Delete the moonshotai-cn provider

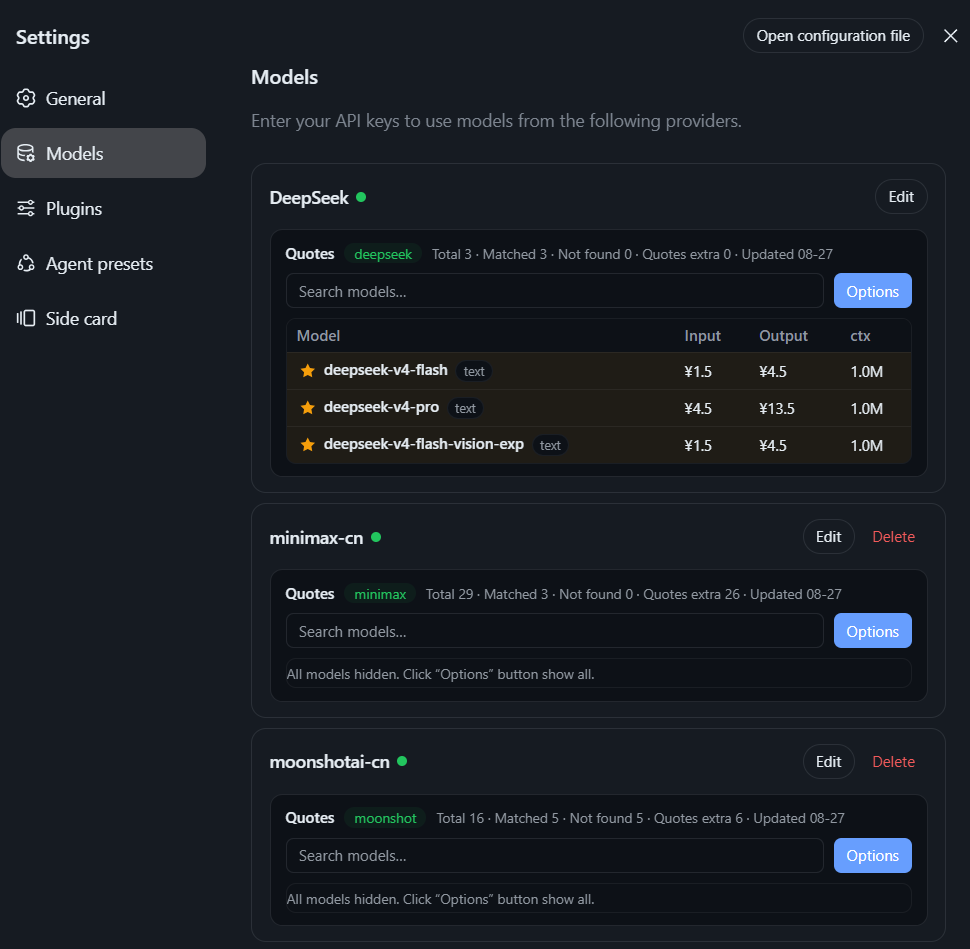(x=893, y=762)
